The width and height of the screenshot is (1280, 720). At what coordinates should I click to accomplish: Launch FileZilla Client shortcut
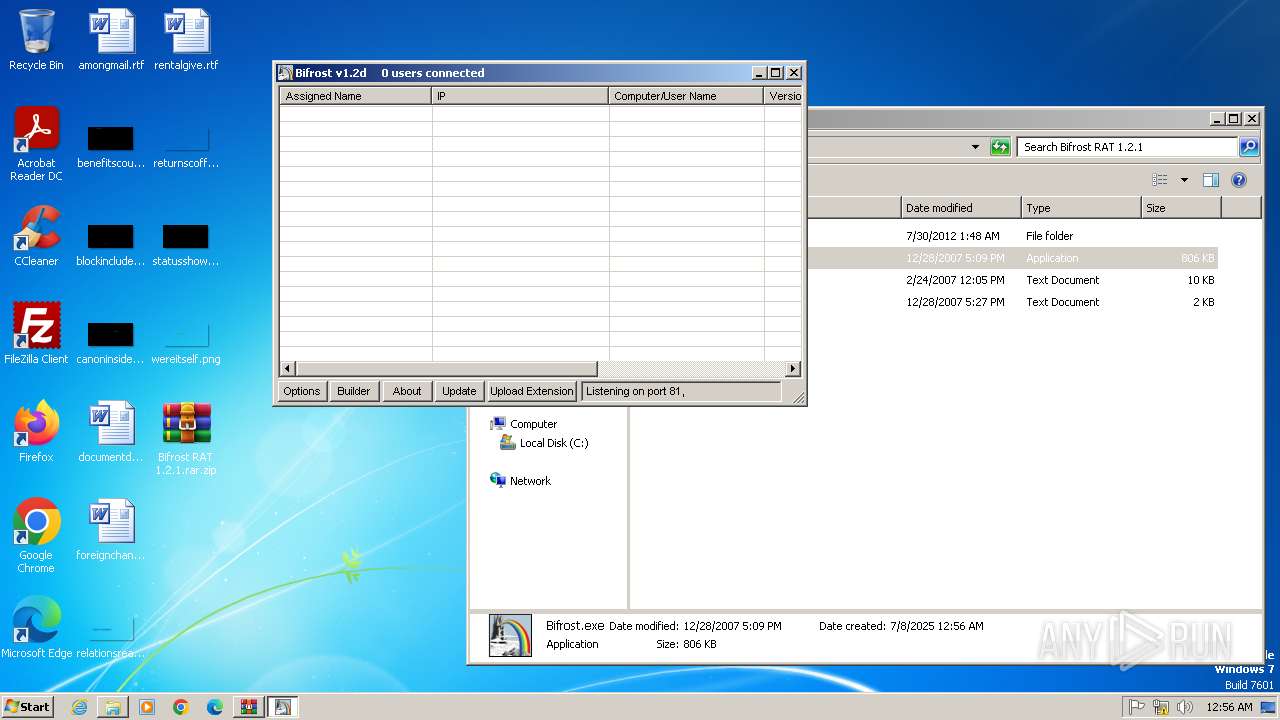[36, 334]
